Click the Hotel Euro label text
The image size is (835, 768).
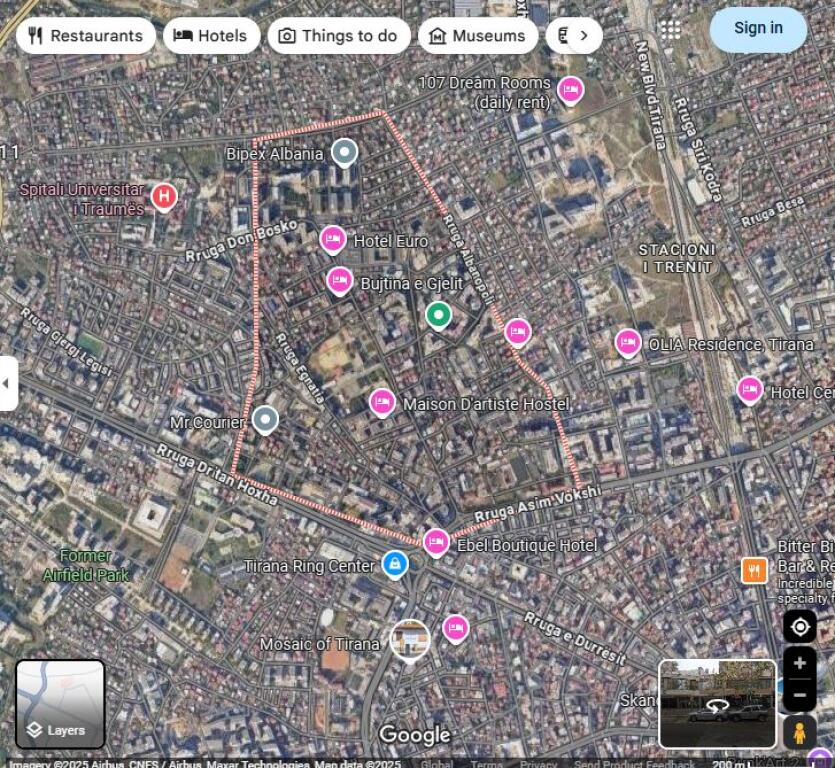click(391, 241)
